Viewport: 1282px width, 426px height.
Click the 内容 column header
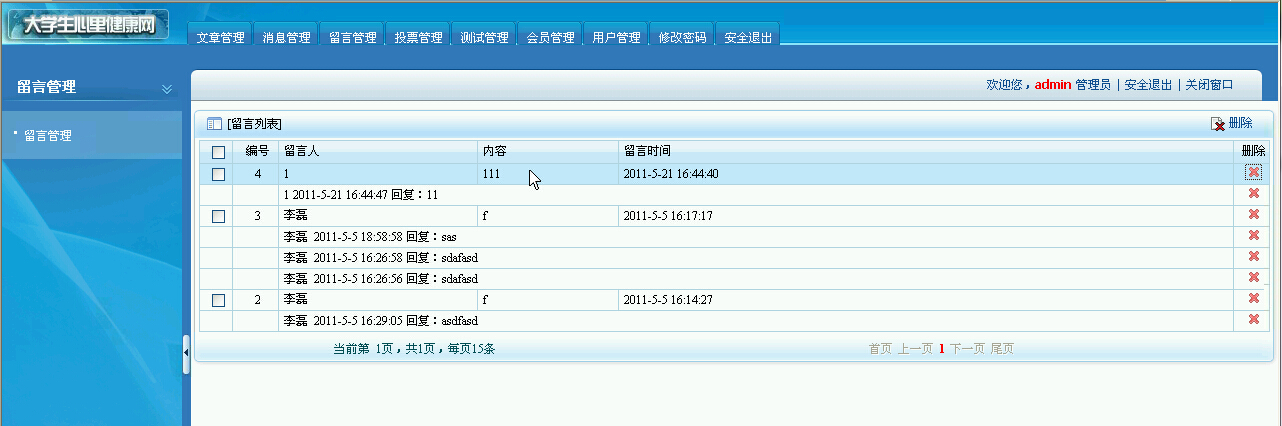(x=494, y=151)
